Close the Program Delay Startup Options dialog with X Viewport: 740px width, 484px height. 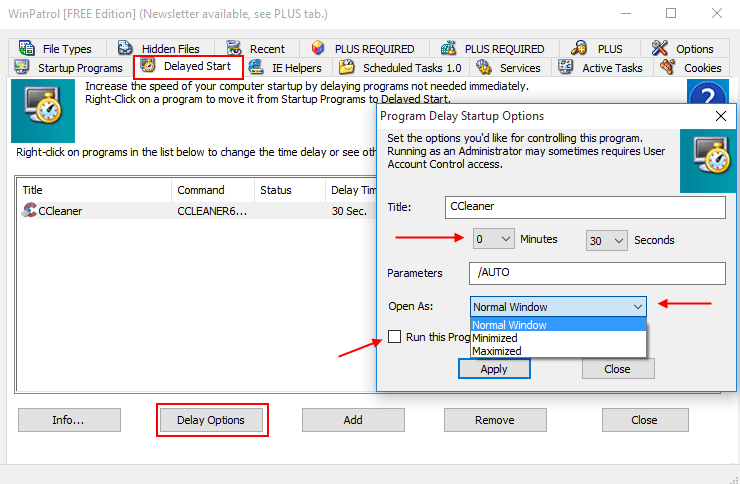click(x=720, y=116)
